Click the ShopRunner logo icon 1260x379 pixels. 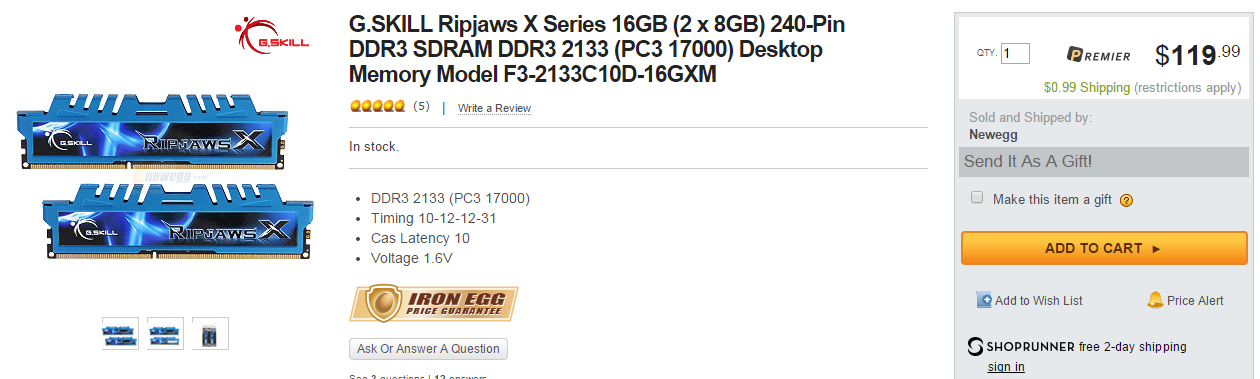tap(975, 347)
